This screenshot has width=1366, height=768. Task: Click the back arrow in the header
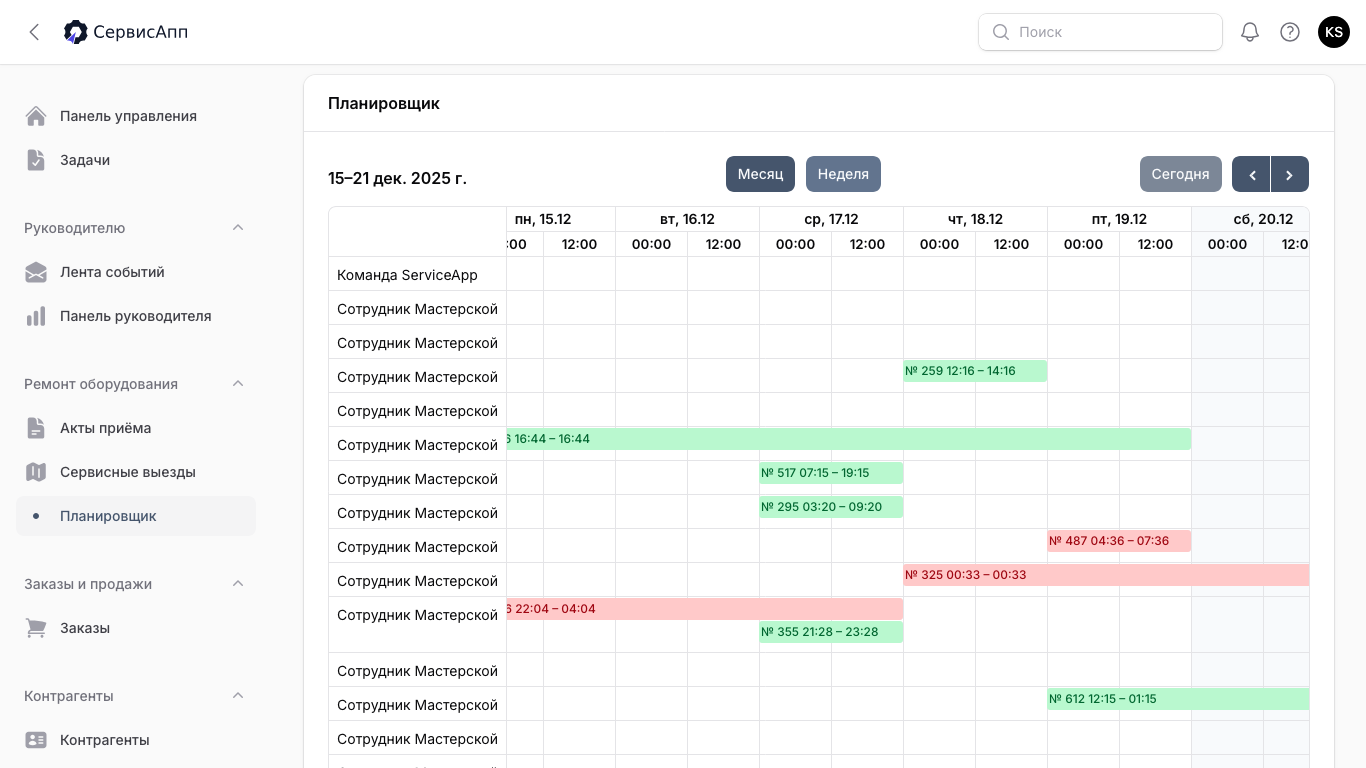point(34,32)
